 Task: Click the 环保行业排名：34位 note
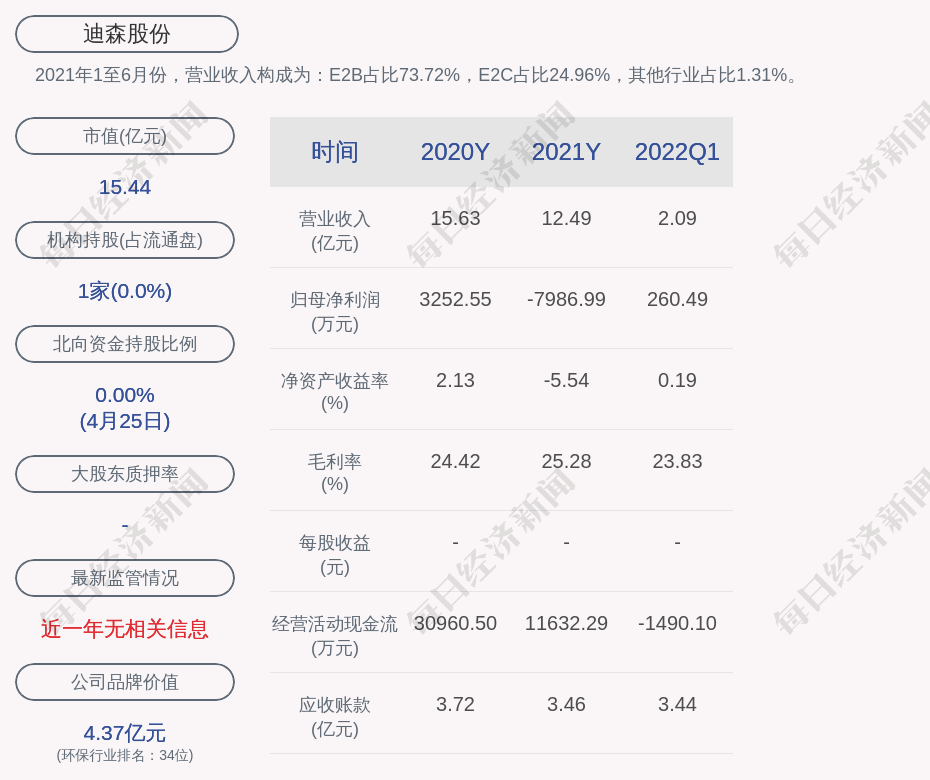[125, 755]
